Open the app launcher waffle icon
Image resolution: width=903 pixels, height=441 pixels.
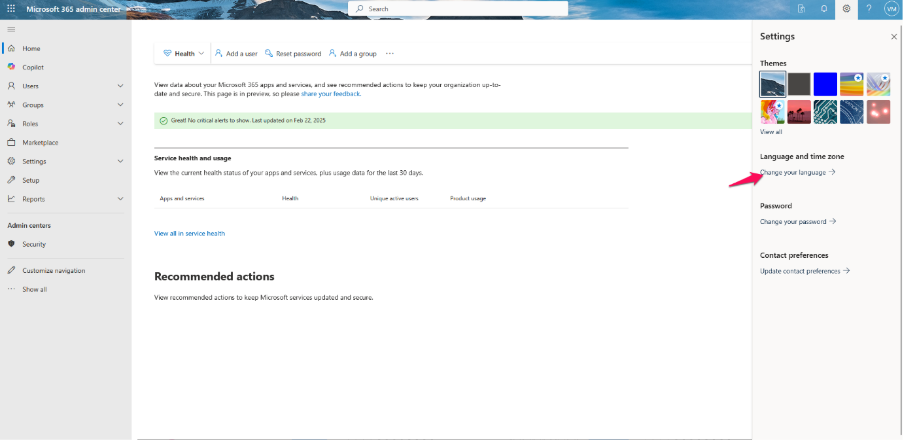(11, 8)
